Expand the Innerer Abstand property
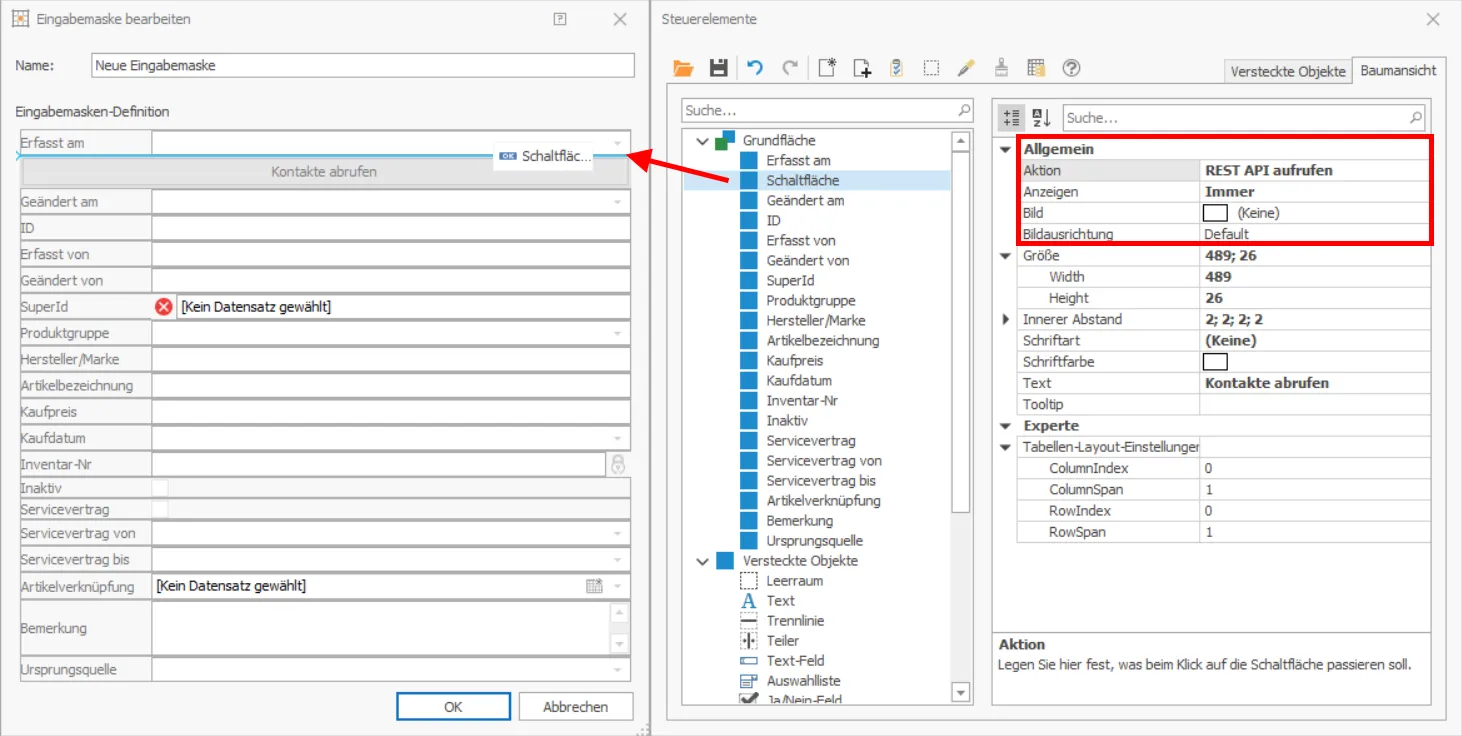Image resolution: width=1462 pixels, height=736 pixels. click(x=1006, y=319)
